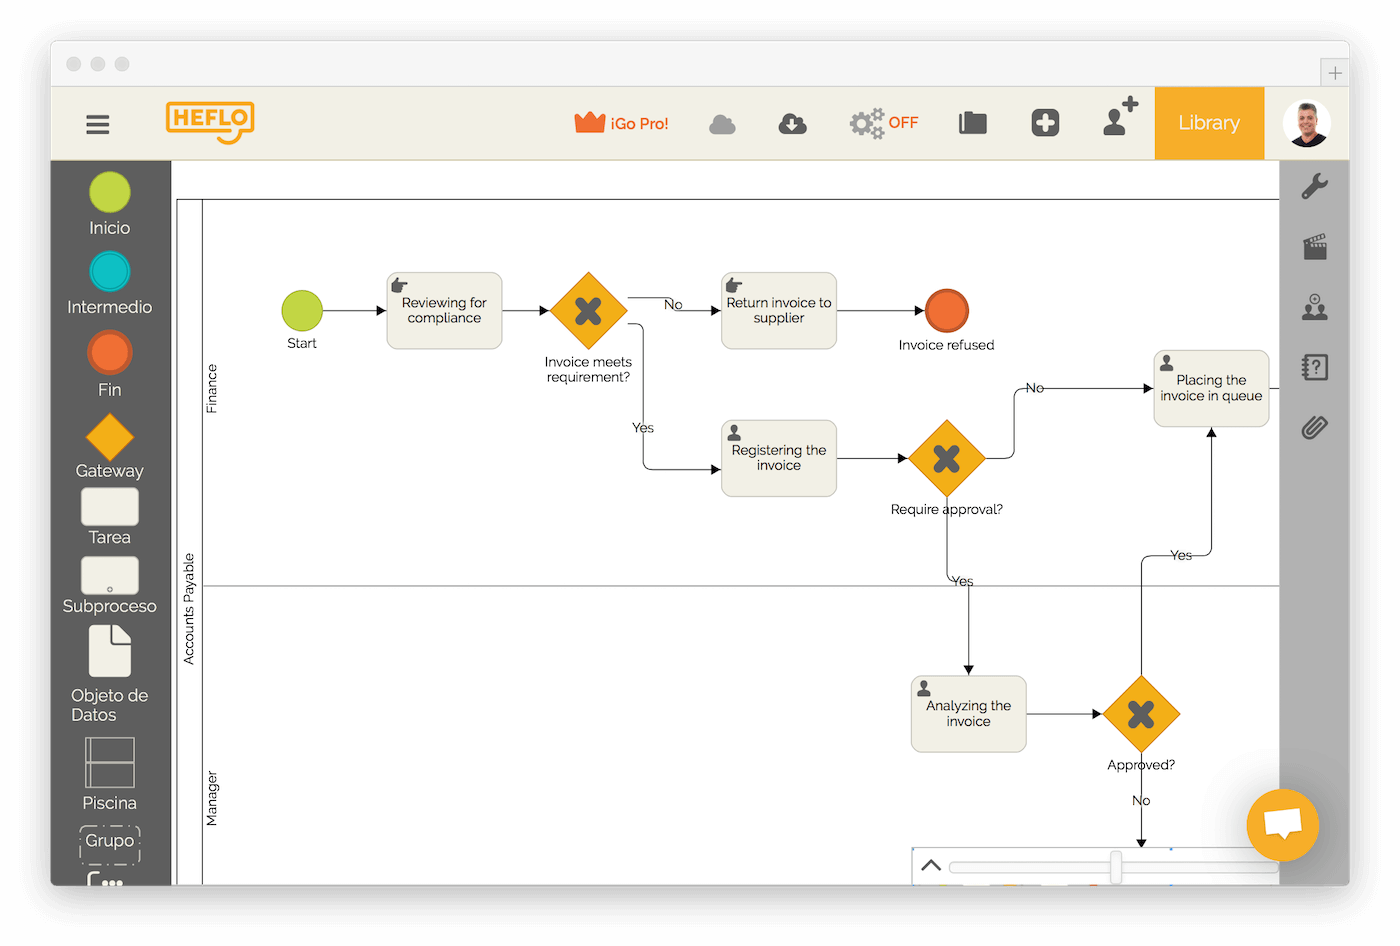The width and height of the screenshot is (1400, 946).
Task: Open the Library tab
Action: 1209,123
